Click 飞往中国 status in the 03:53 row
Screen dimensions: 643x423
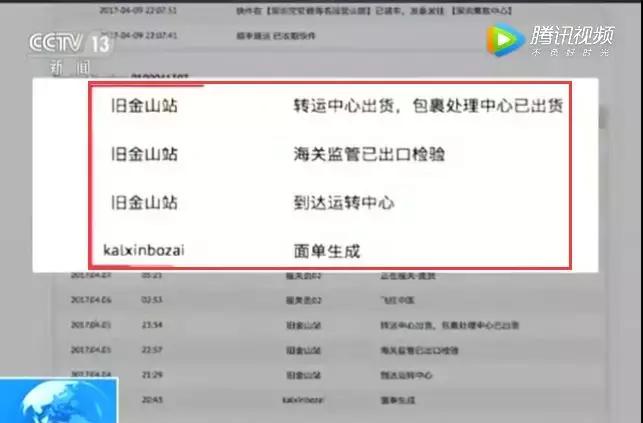tap(397, 300)
